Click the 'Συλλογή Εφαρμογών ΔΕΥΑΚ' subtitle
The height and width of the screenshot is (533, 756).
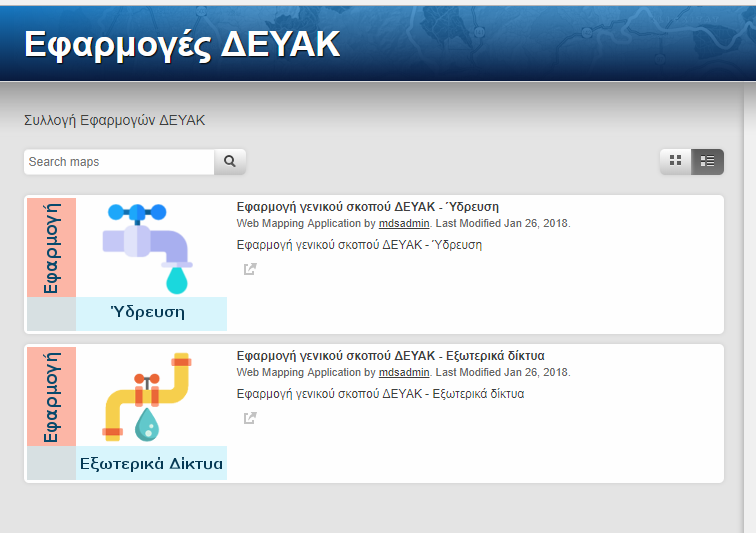click(x=114, y=120)
